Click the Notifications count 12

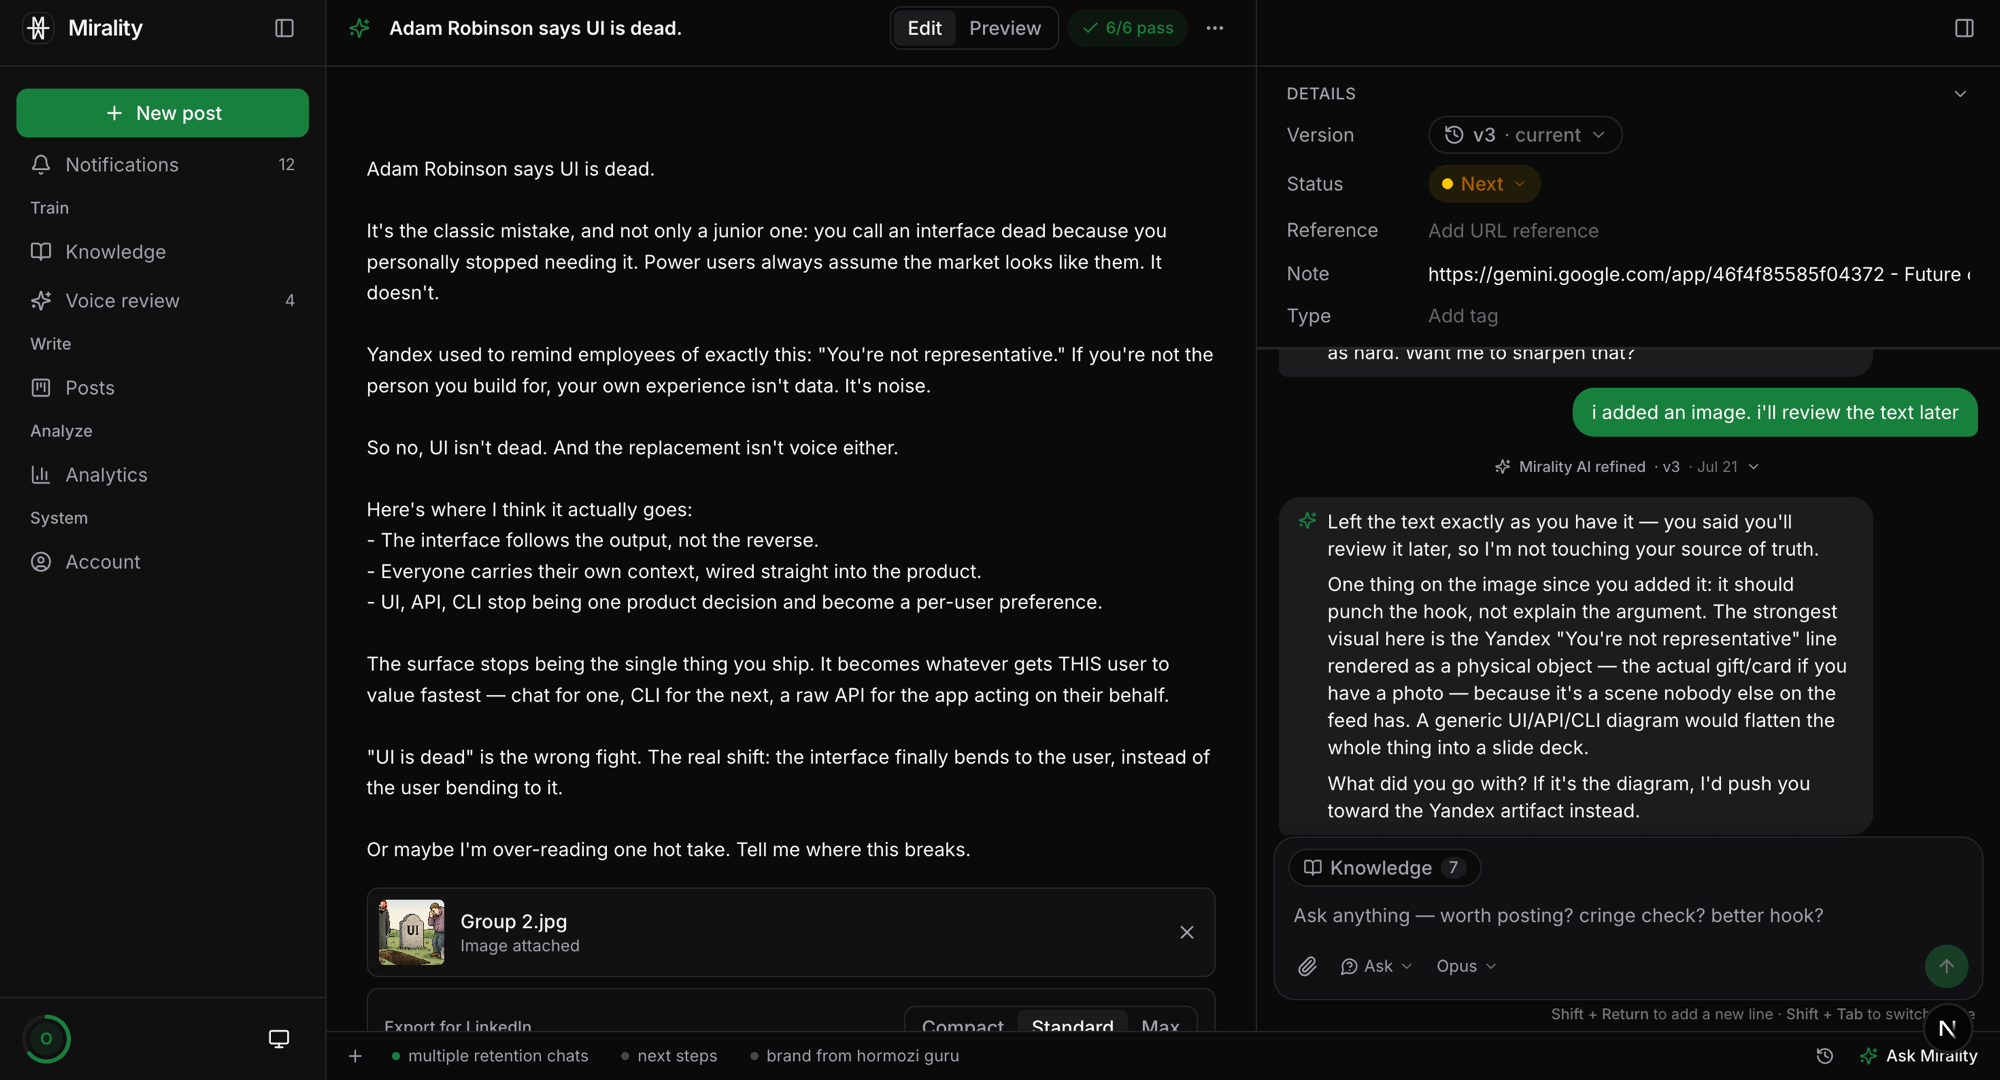pos(287,164)
